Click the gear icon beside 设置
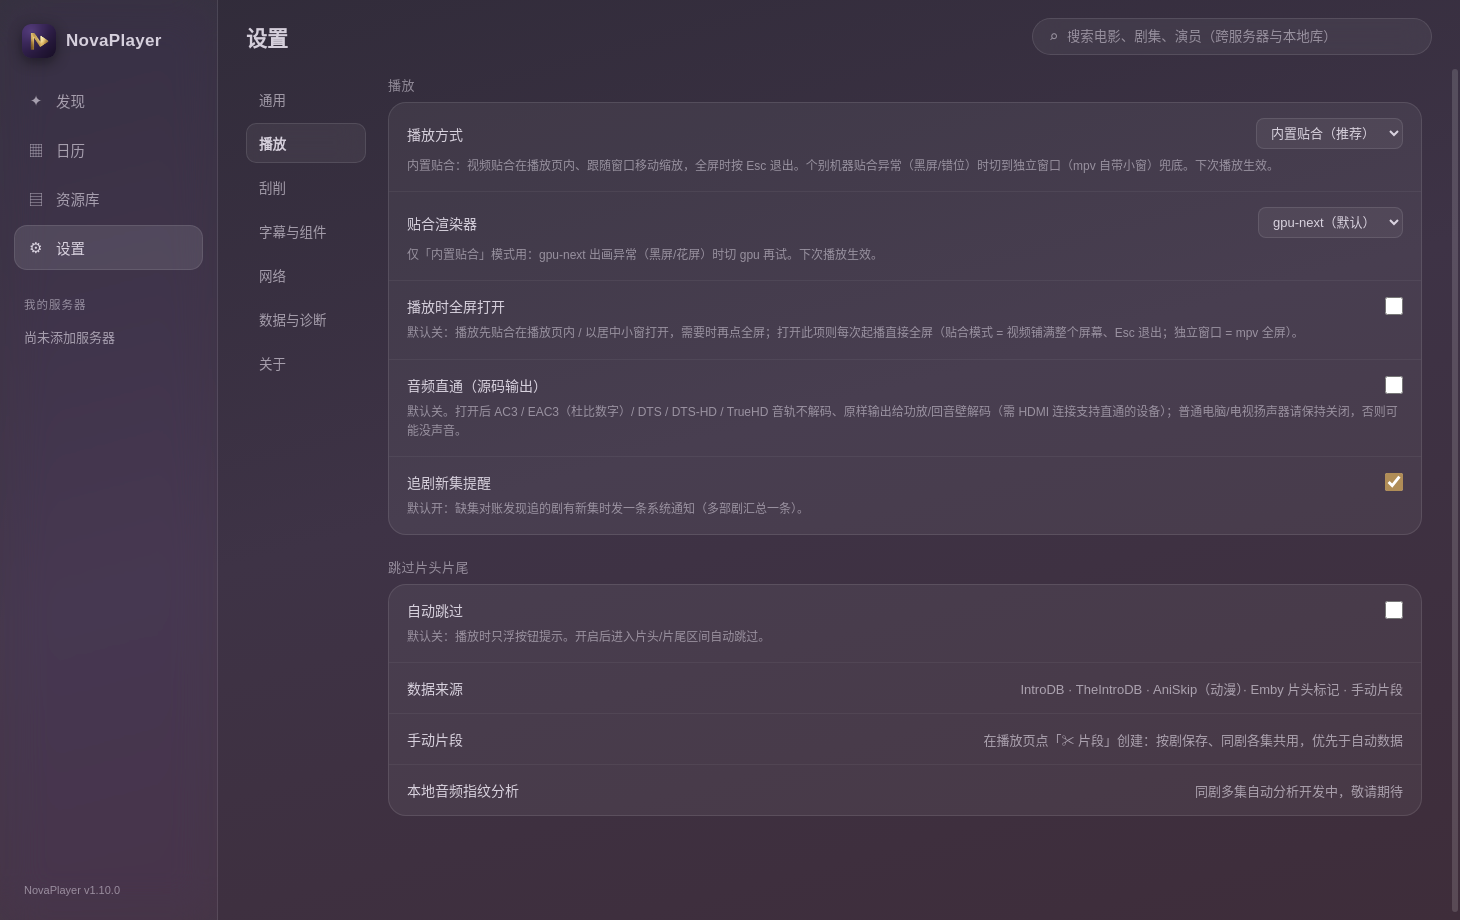Image resolution: width=1460 pixels, height=920 pixels. click(x=36, y=248)
